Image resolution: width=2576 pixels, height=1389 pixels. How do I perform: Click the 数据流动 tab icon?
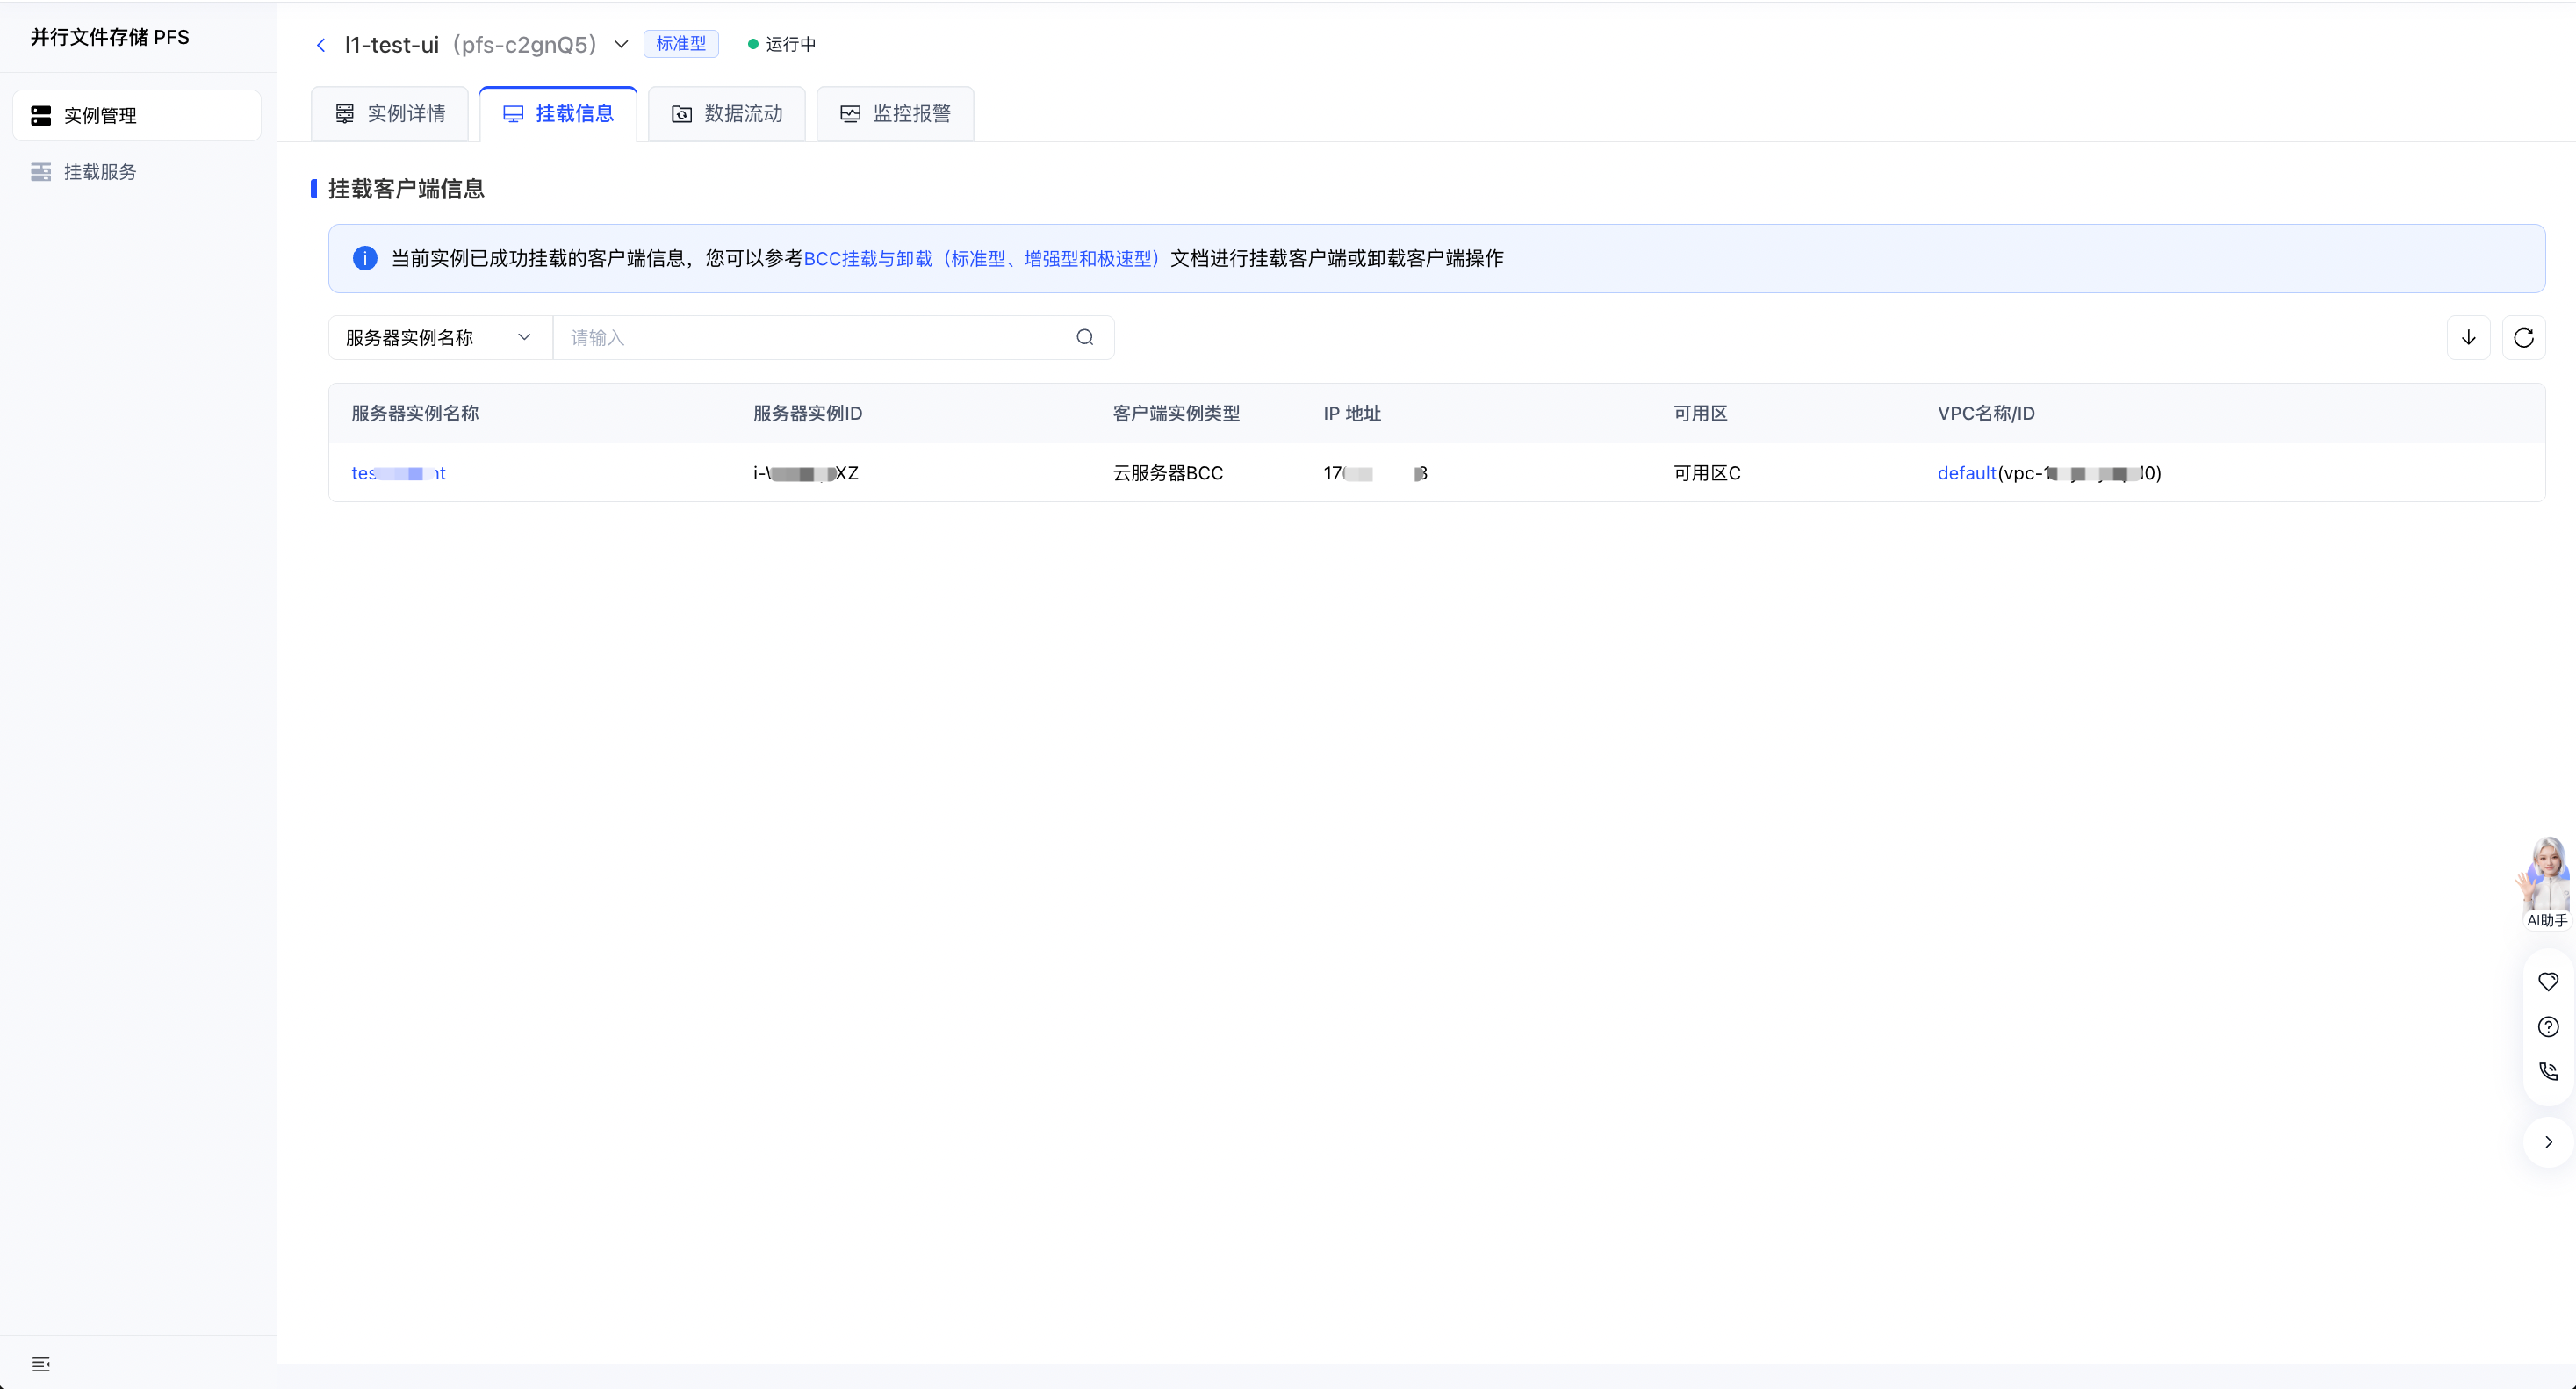682,114
